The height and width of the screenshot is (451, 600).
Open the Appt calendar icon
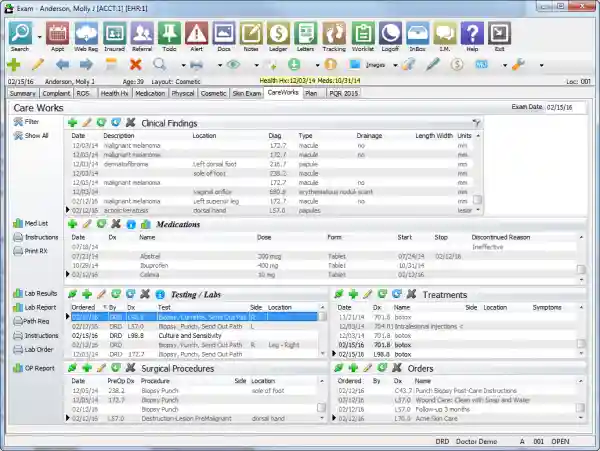(57, 33)
